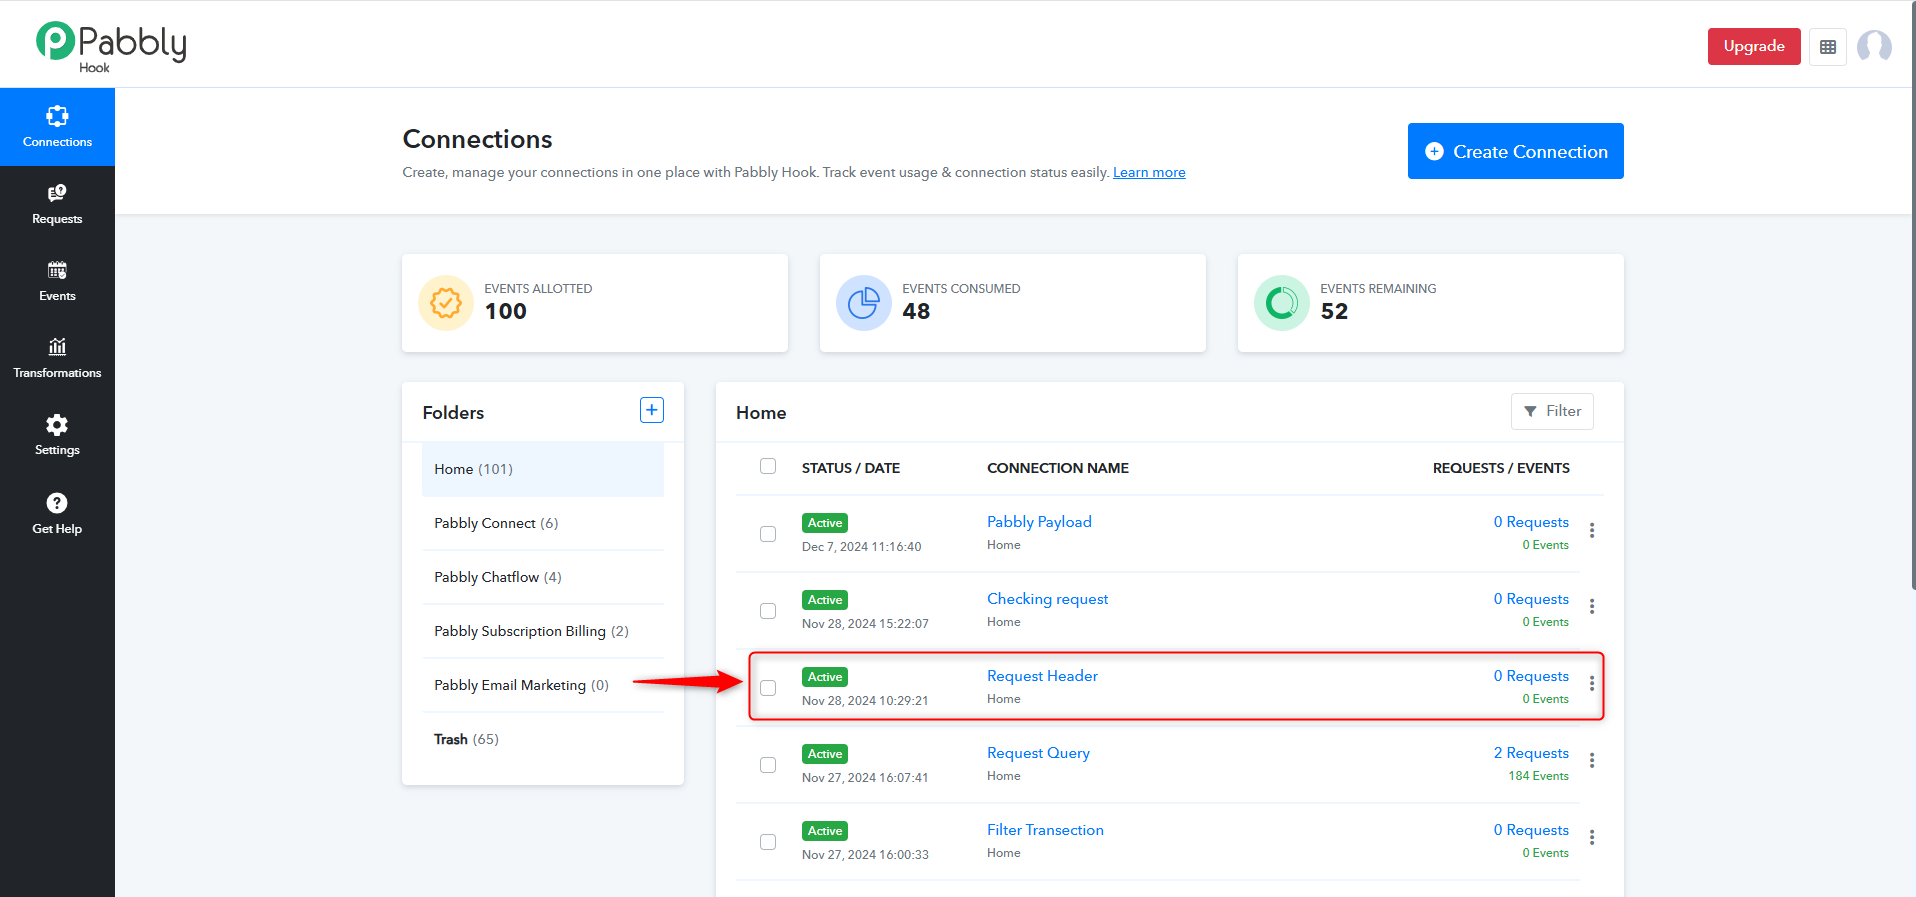The width and height of the screenshot is (1916, 897).
Task: Check the Checking request row checkbox
Action: pyautogui.click(x=768, y=611)
